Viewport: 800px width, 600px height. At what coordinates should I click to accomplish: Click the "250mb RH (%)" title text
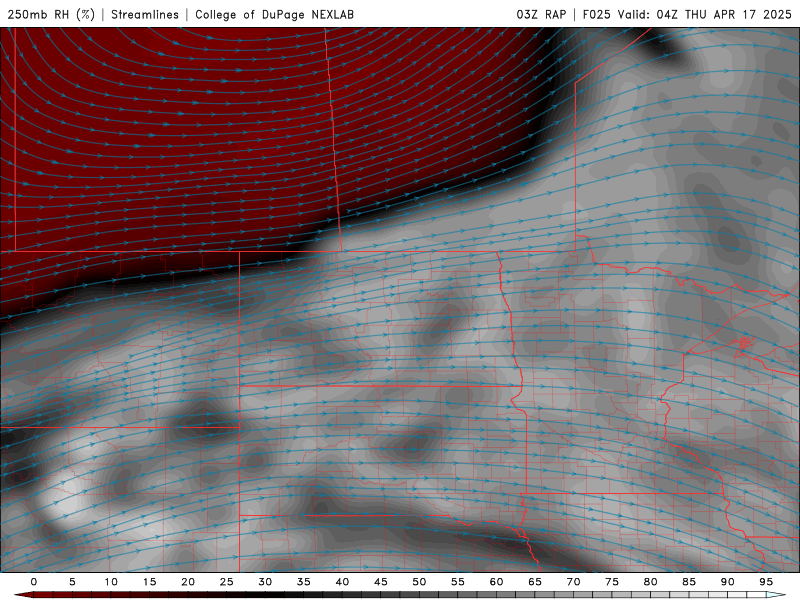[52, 14]
